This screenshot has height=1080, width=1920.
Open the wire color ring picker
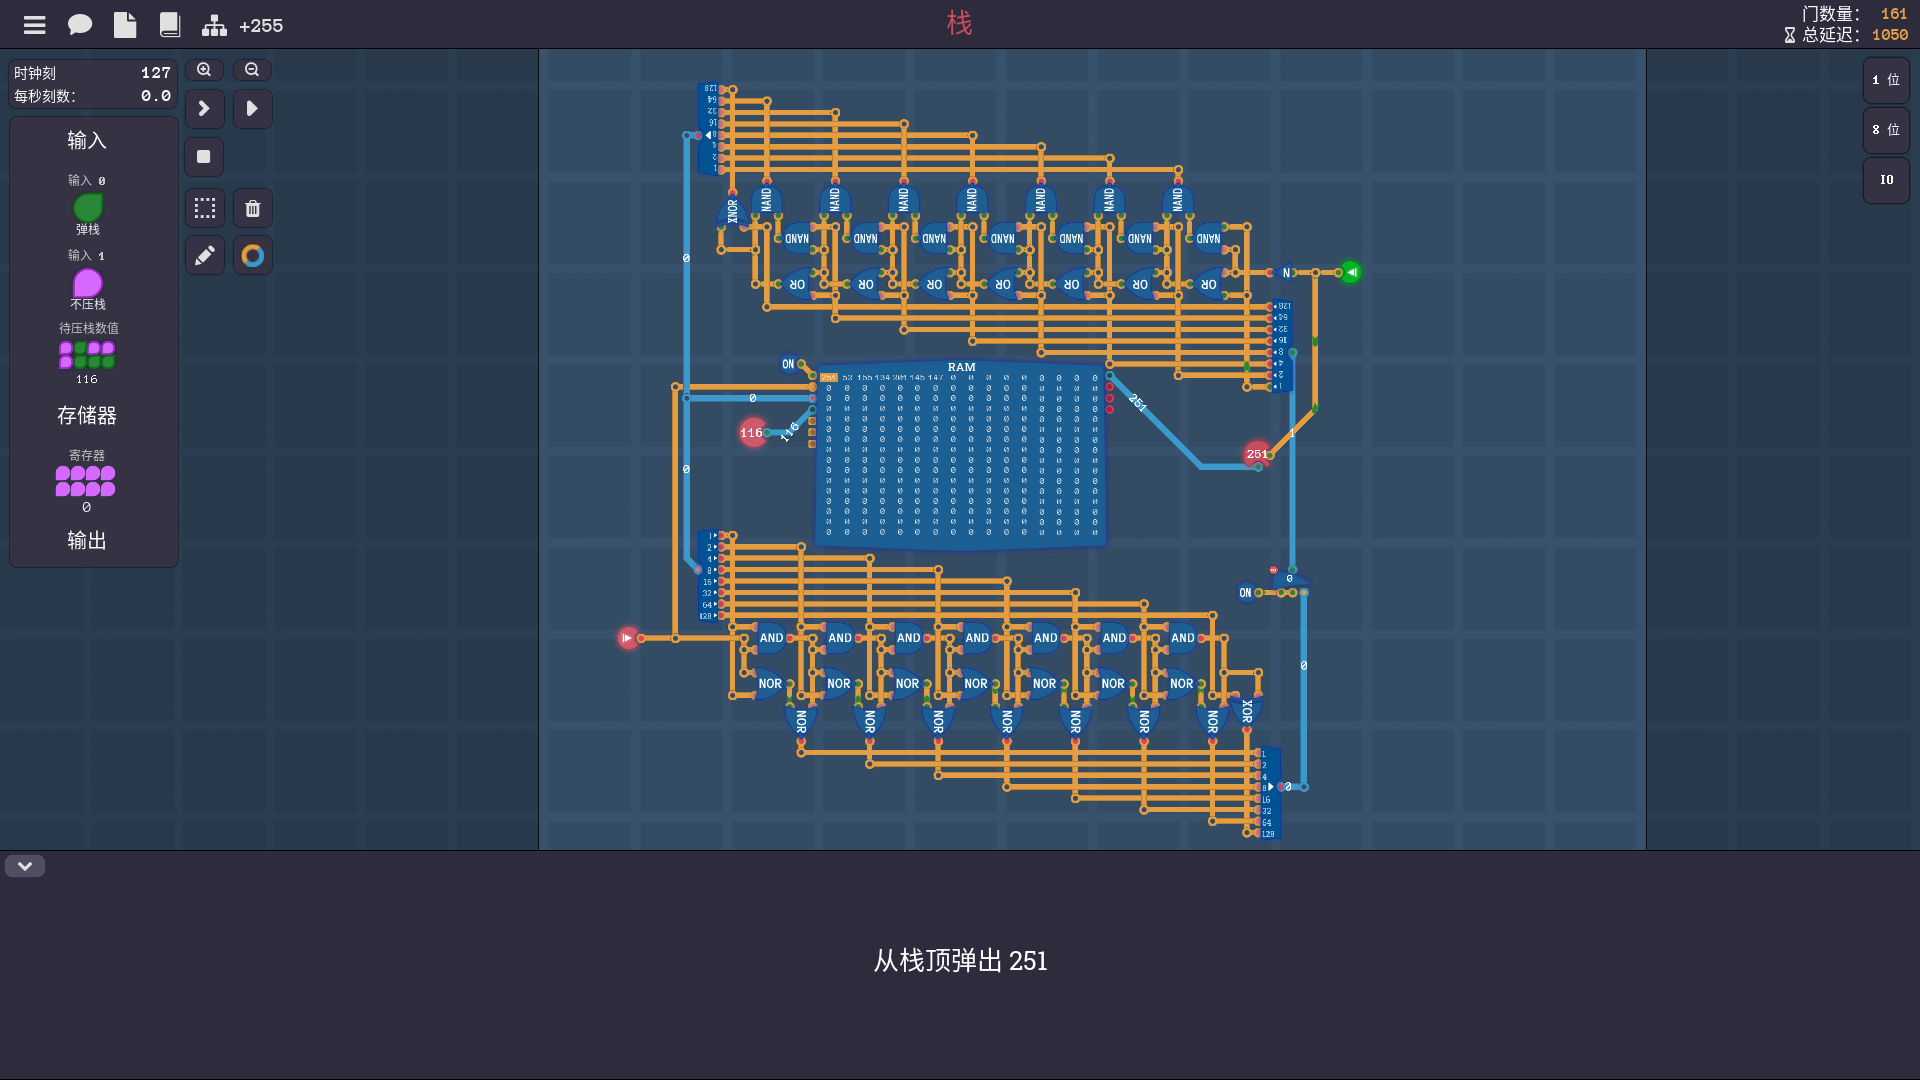pos(253,256)
